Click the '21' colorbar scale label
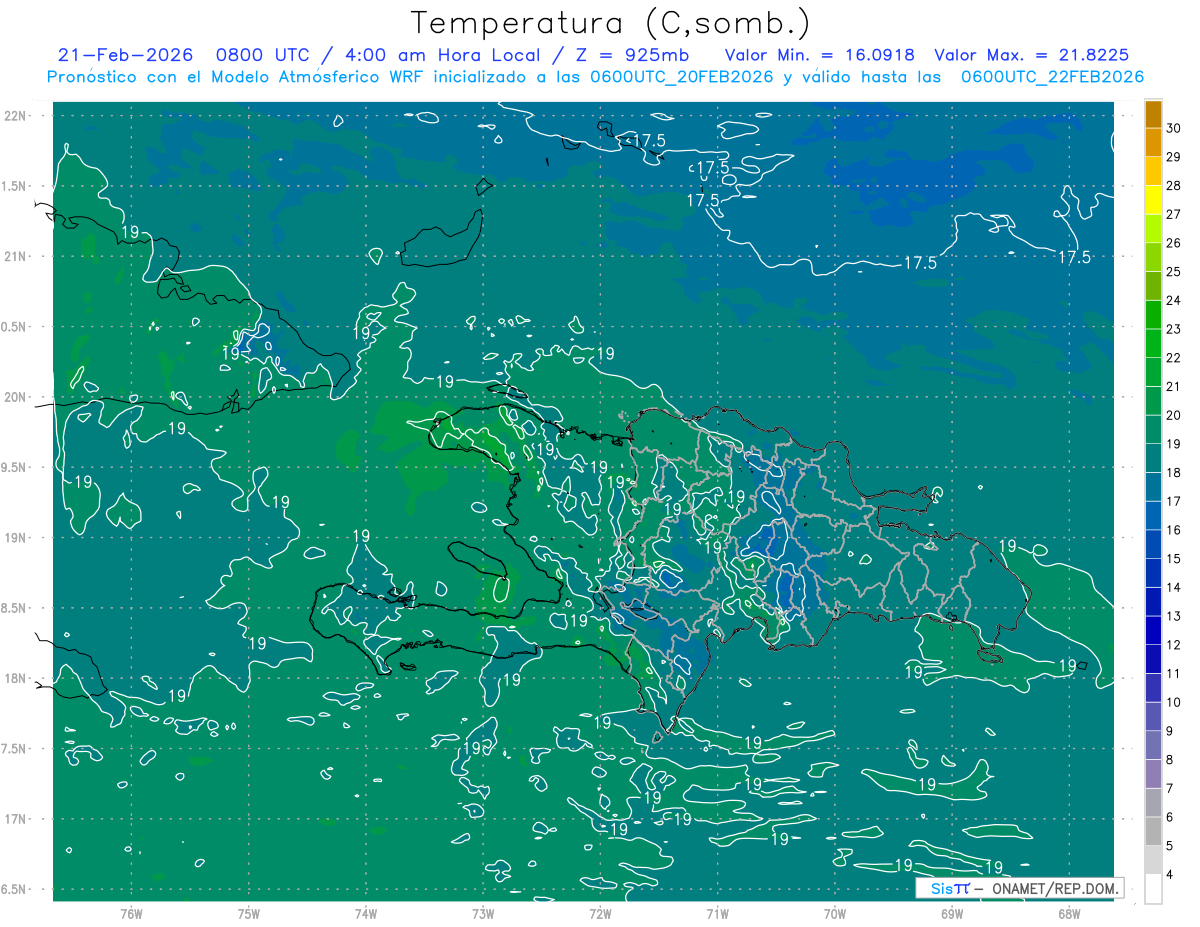This screenshot has height=927, width=1200. pos(1173,386)
